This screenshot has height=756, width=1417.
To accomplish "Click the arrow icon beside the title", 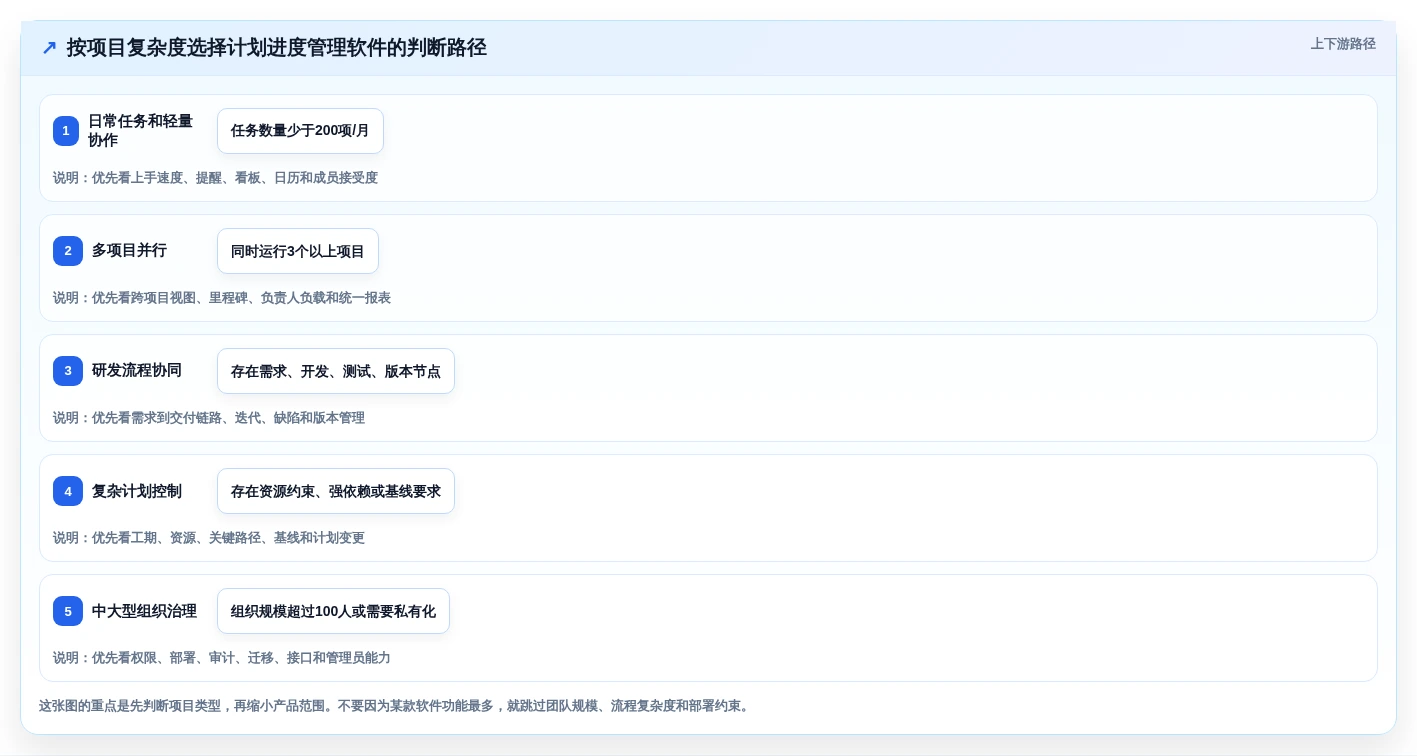I will (x=49, y=47).
